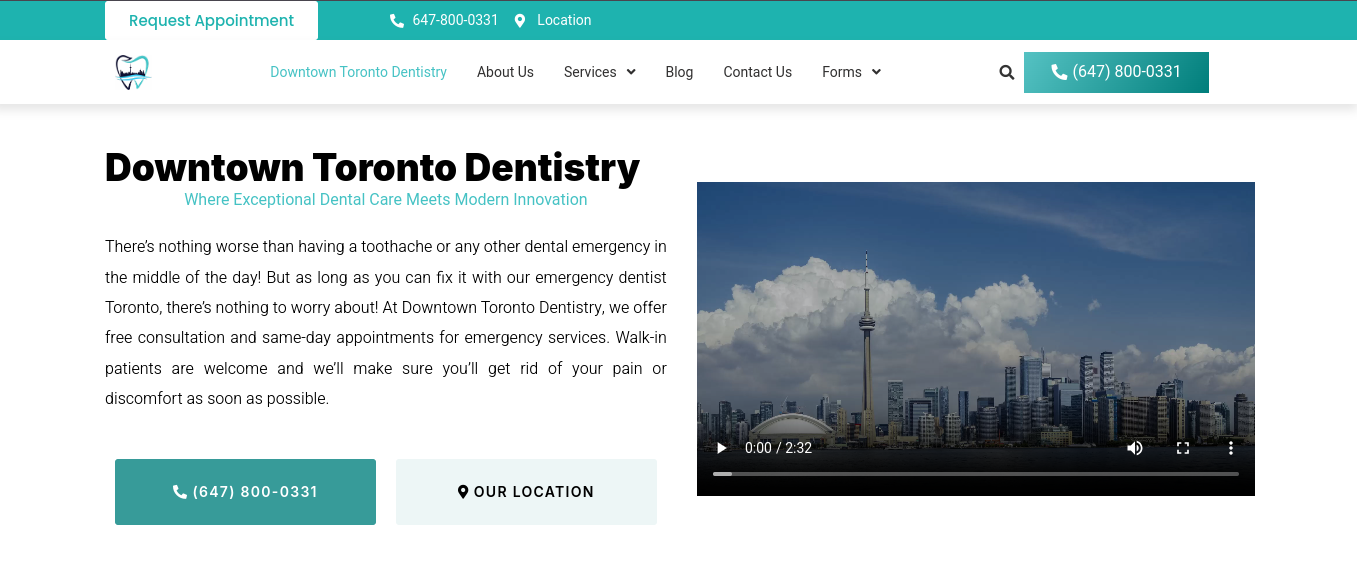Go to the About Us page
Image resolution: width=1357 pixels, height=577 pixels.
[x=505, y=72]
